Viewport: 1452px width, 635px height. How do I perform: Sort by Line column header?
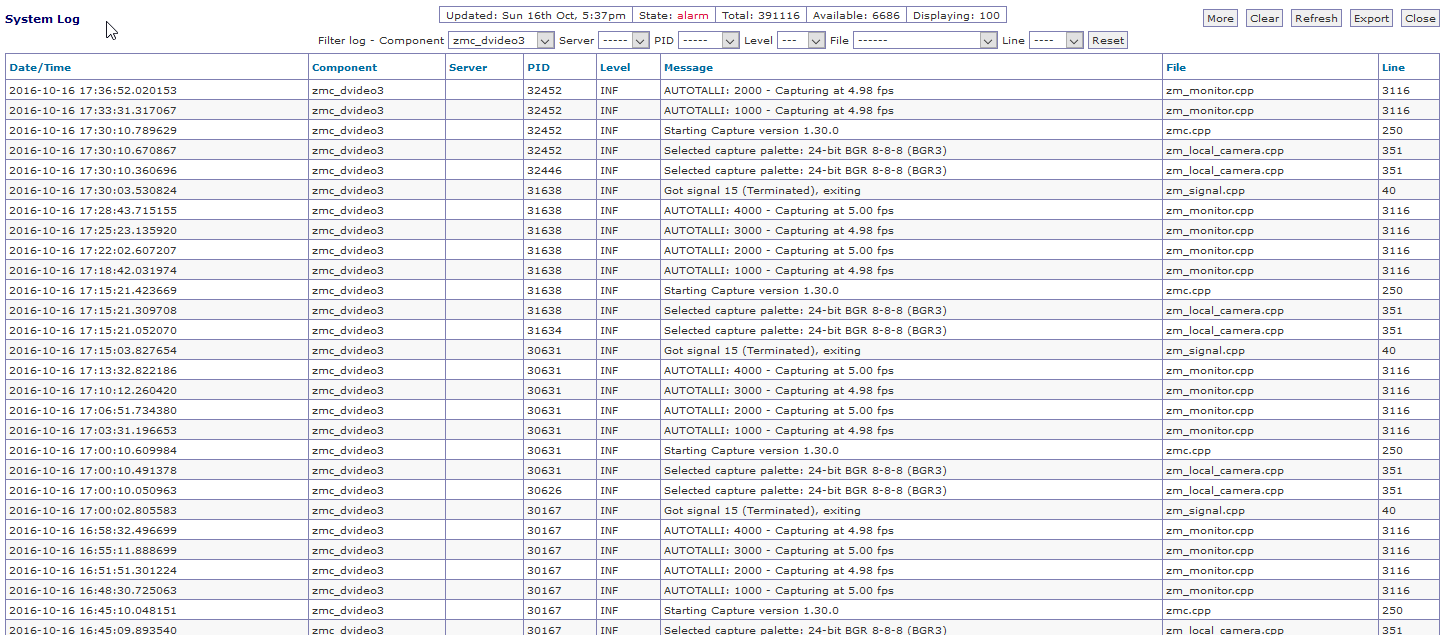click(x=1393, y=68)
